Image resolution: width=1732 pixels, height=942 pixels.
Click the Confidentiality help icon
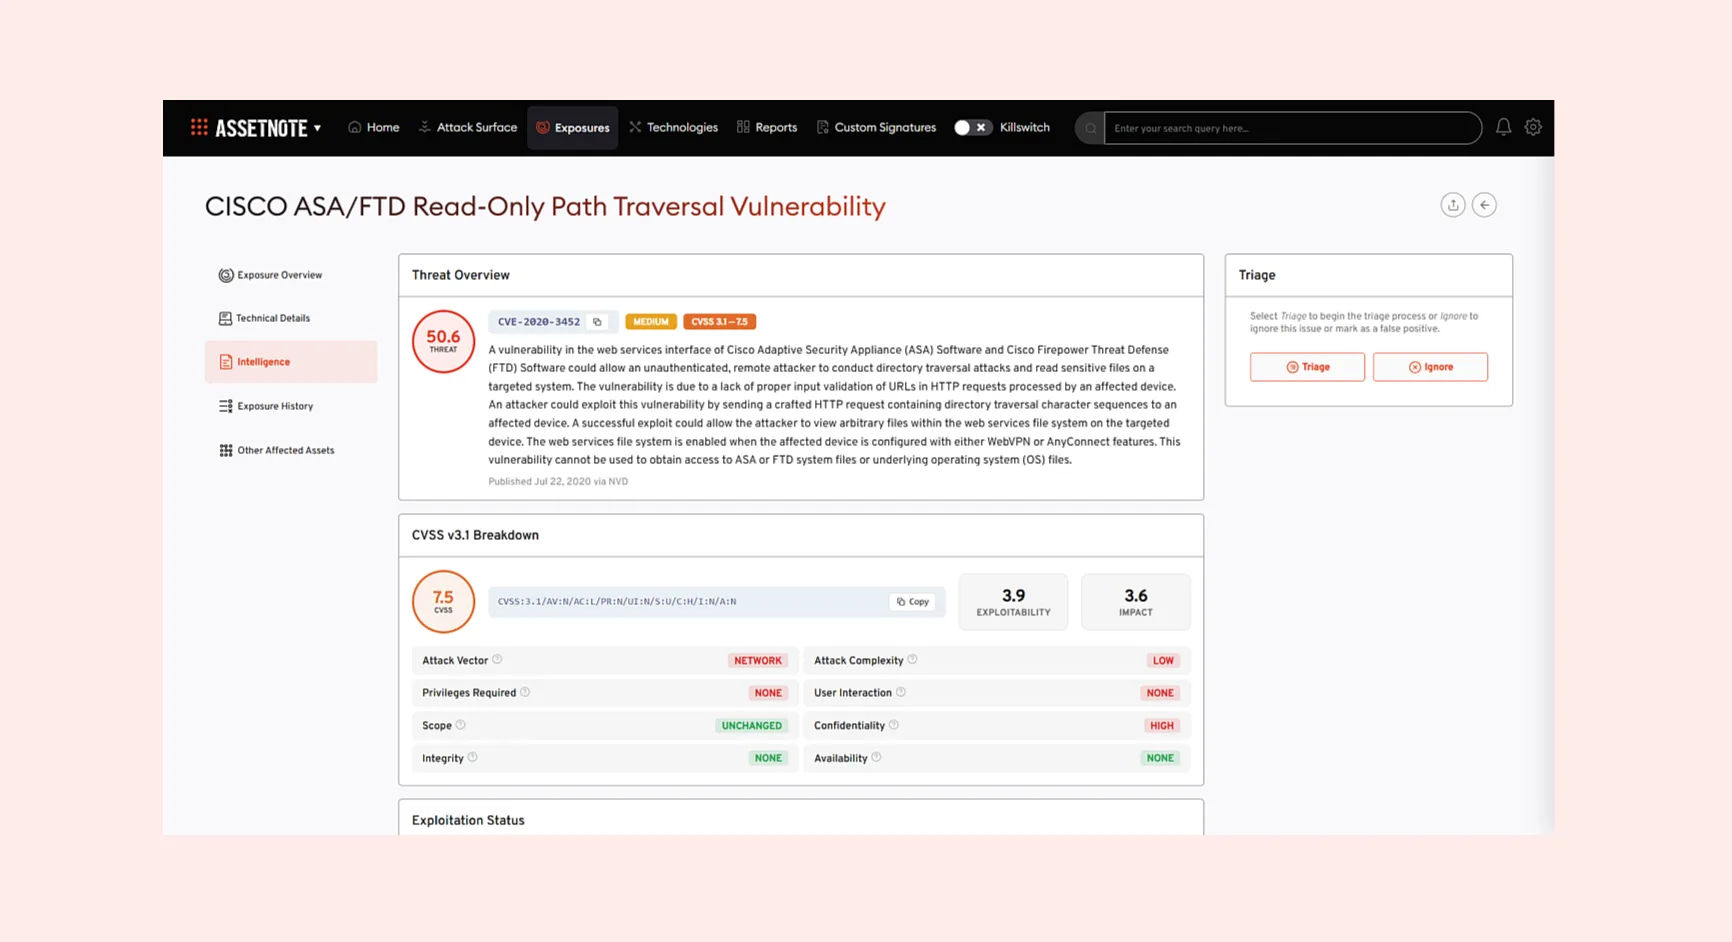[x=894, y=725]
